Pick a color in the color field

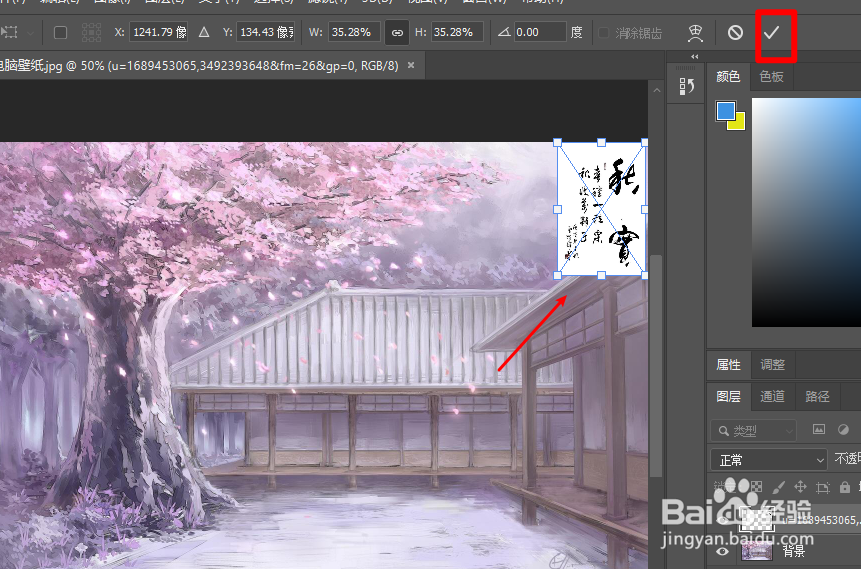(x=806, y=212)
